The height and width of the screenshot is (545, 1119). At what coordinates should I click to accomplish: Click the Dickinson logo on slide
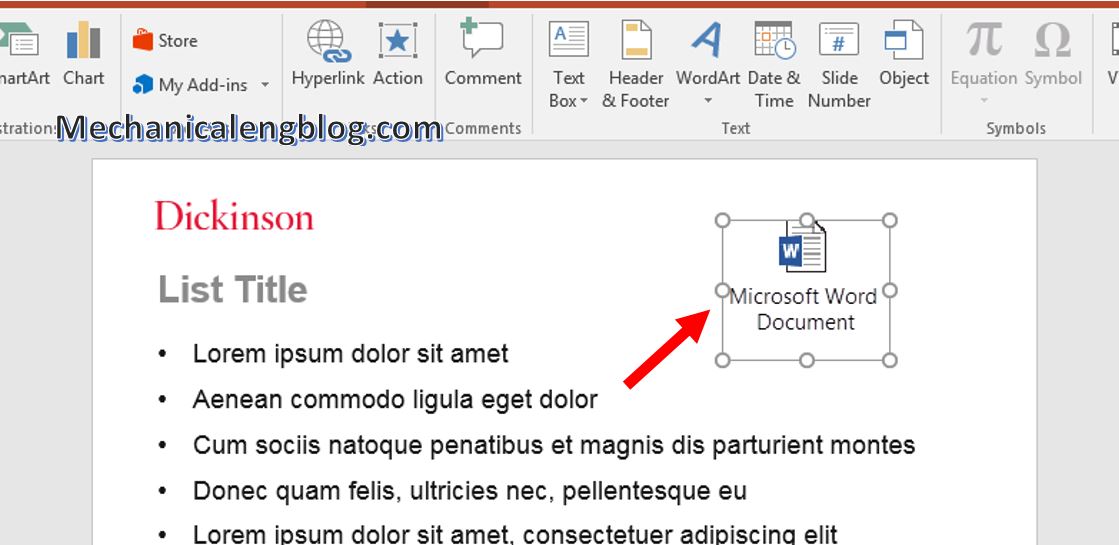234,216
